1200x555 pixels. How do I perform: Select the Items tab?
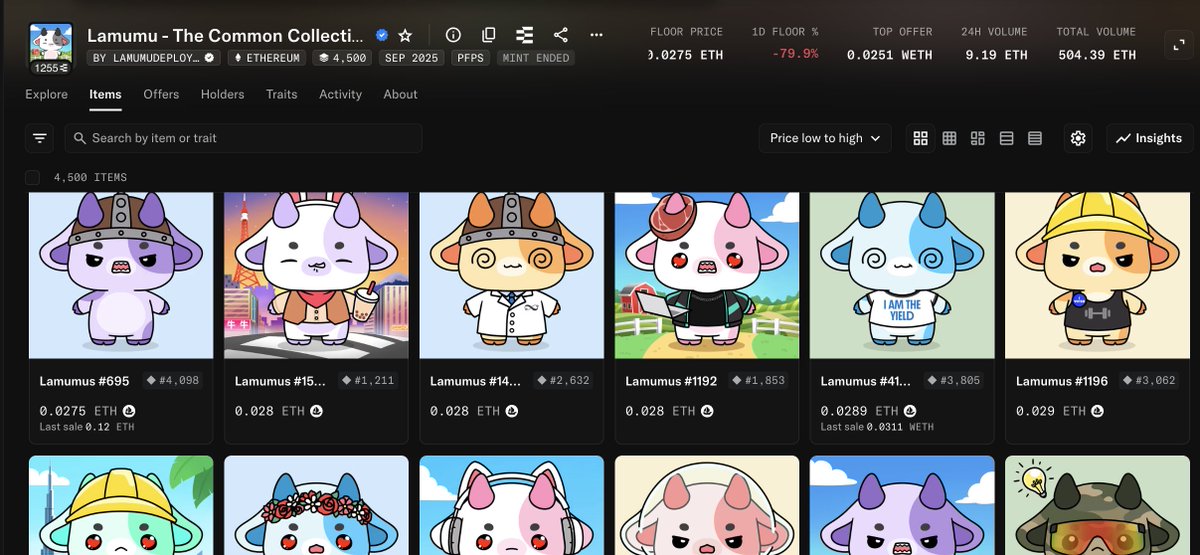coord(105,94)
